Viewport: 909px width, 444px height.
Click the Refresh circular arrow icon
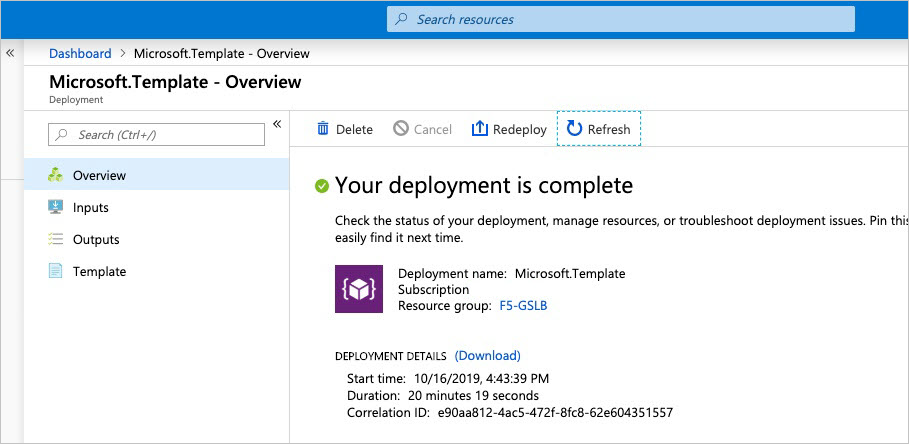coord(574,128)
